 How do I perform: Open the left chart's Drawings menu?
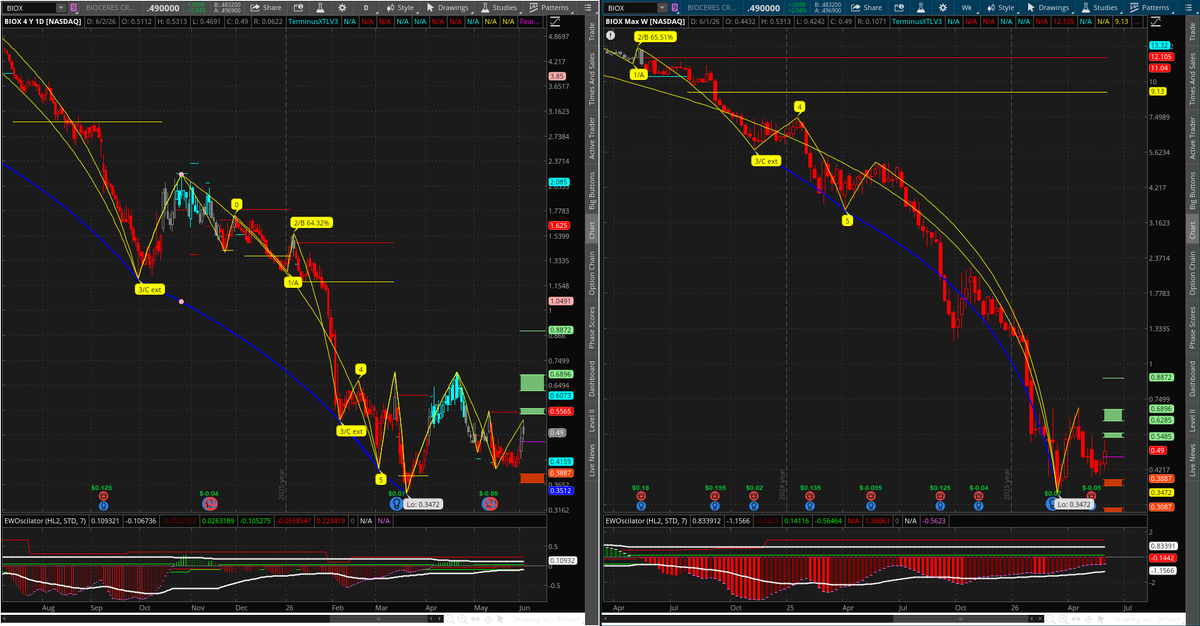click(x=447, y=8)
